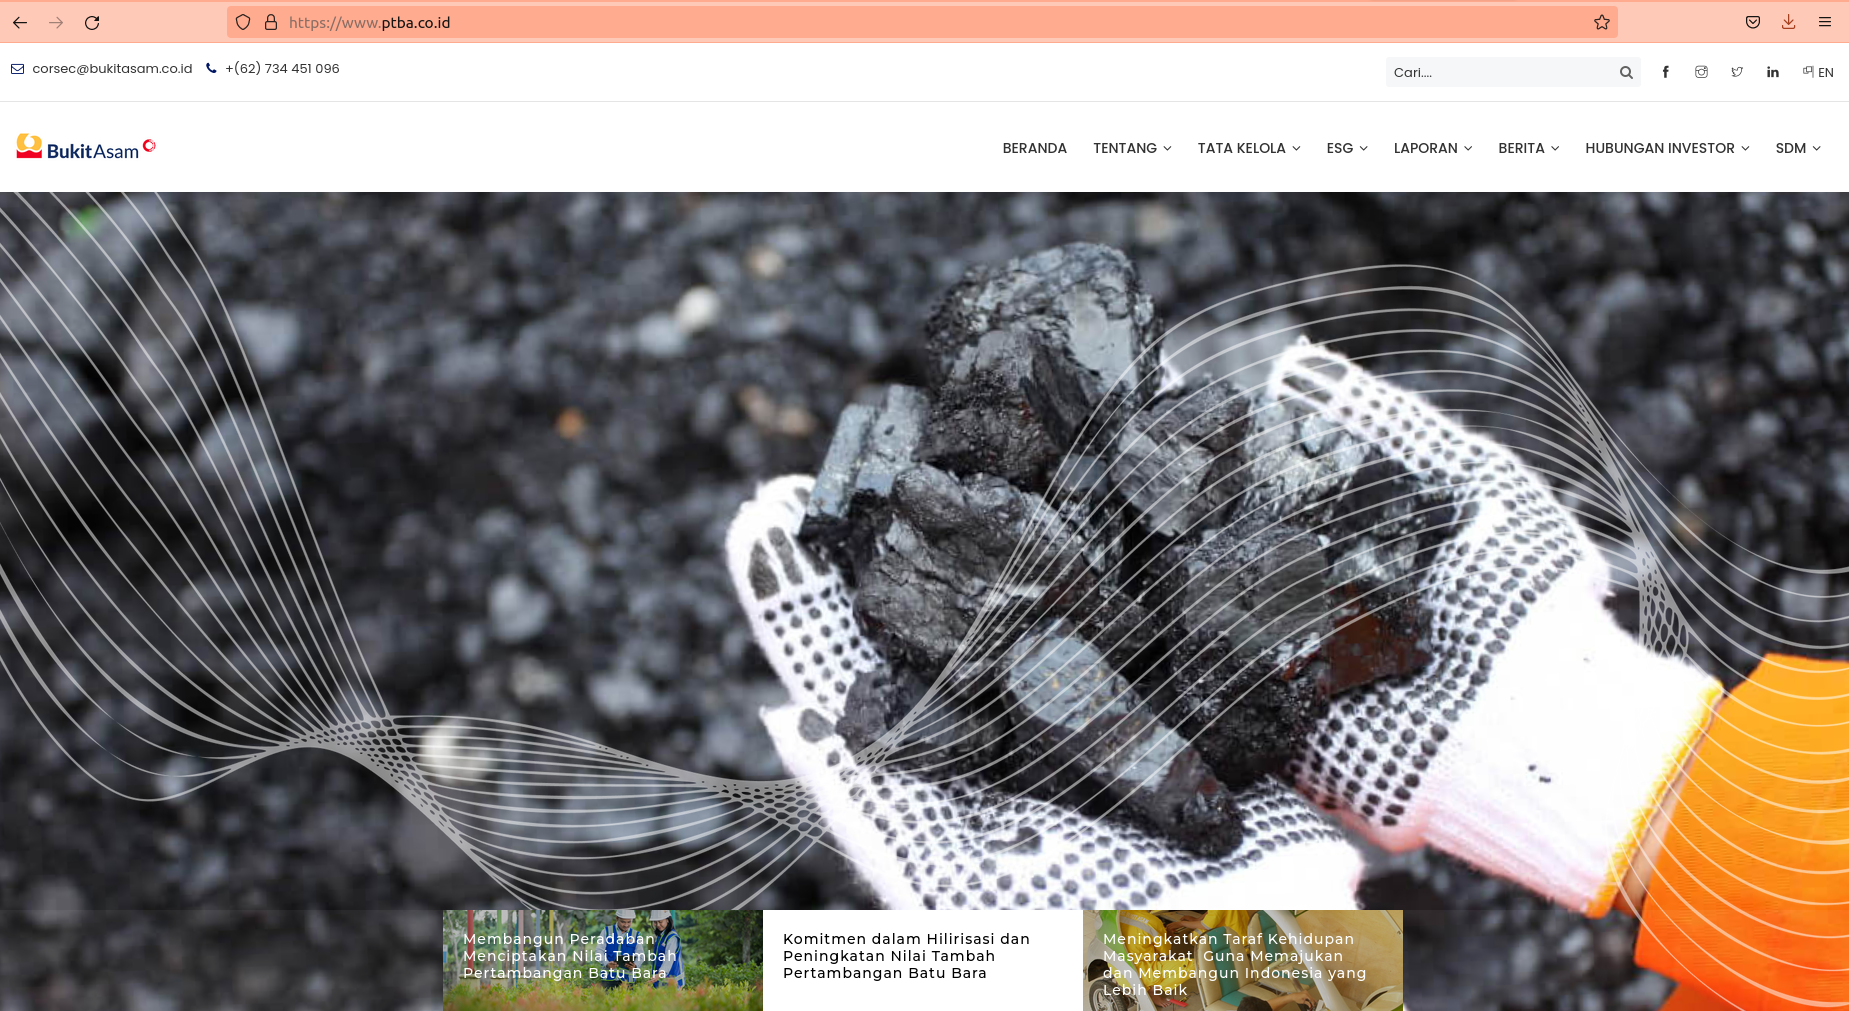The image size is (1849, 1011).
Task: Open the tracking protection shield icon
Action: coord(243,22)
